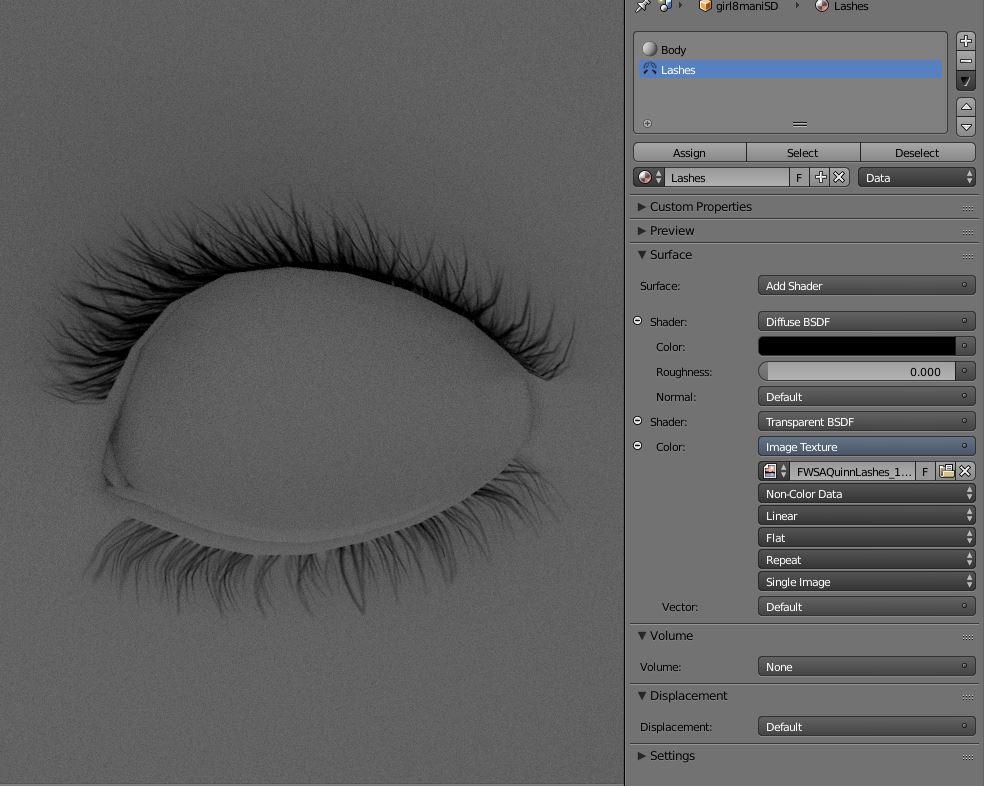Open Vector Default dropdown
The width and height of the screenshot is (984, 786).
click(867, 607)
